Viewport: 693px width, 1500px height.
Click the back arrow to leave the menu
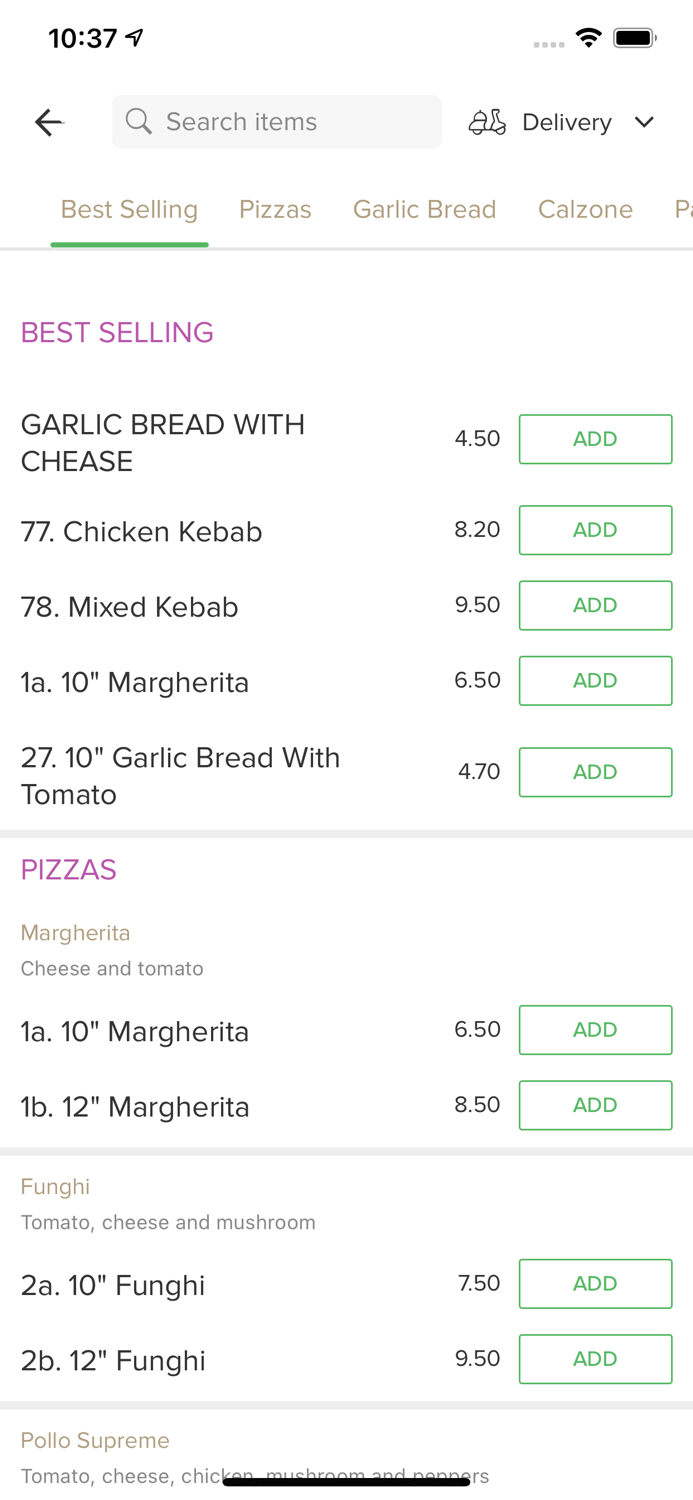48,122
